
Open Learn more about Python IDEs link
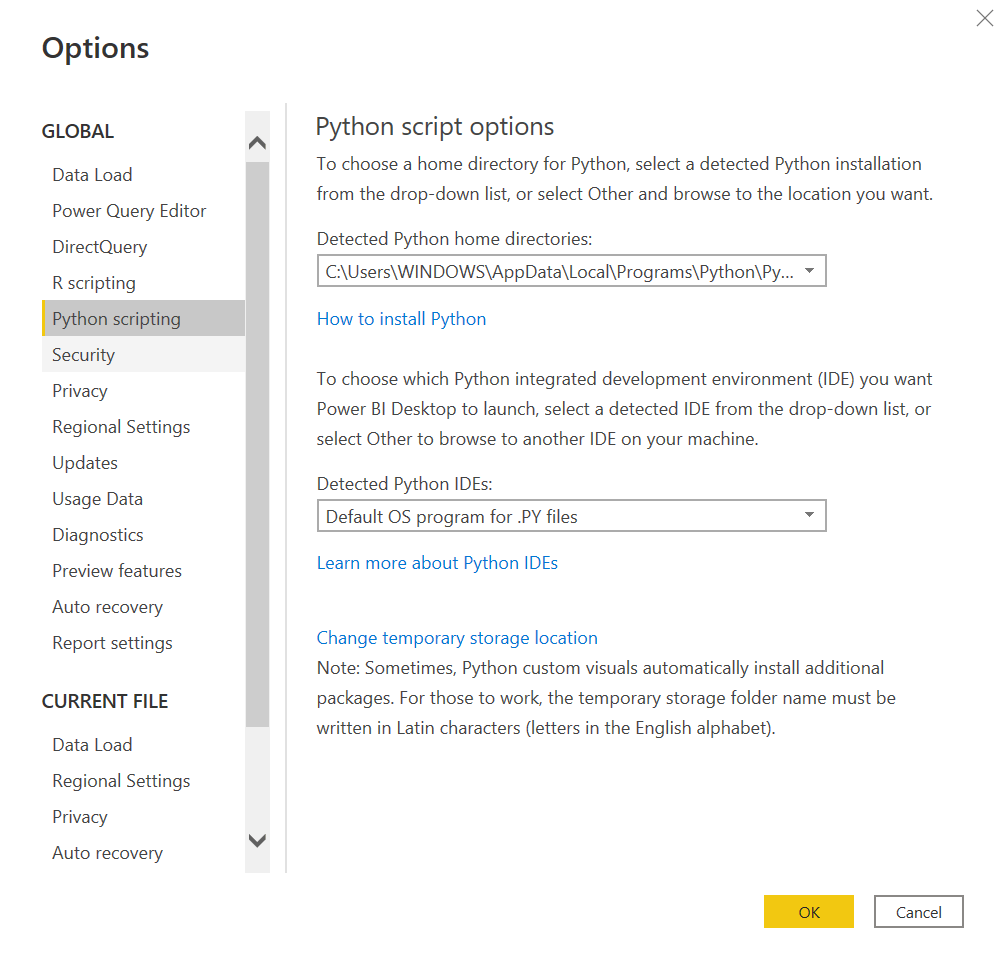(x=437, y=563)
